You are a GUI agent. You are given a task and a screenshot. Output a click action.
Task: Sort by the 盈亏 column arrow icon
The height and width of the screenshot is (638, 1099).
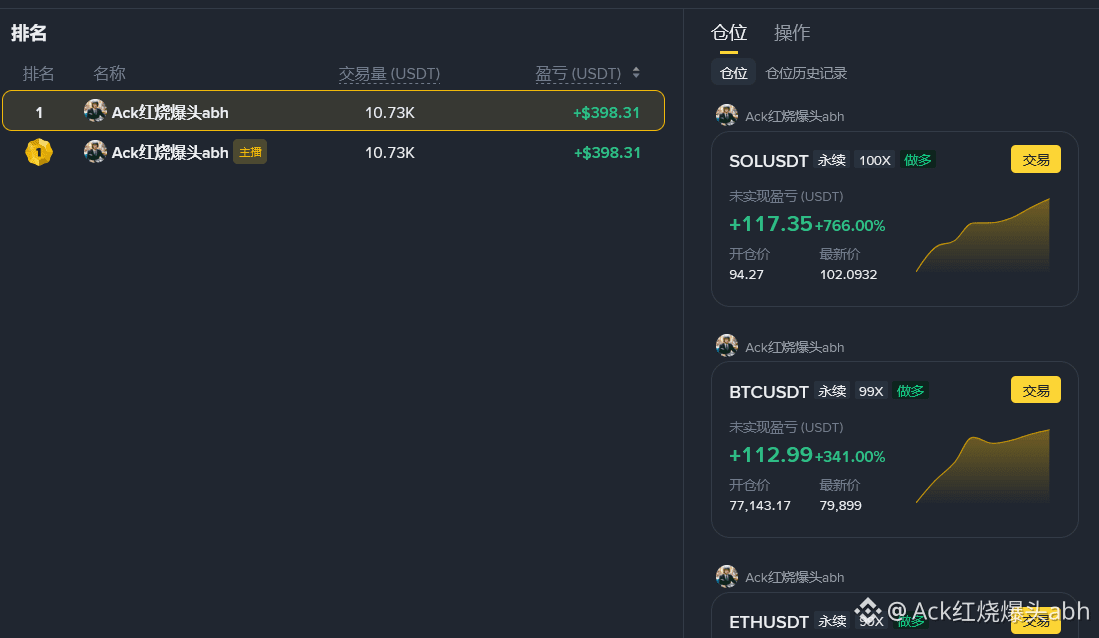[x=636, y=72]
